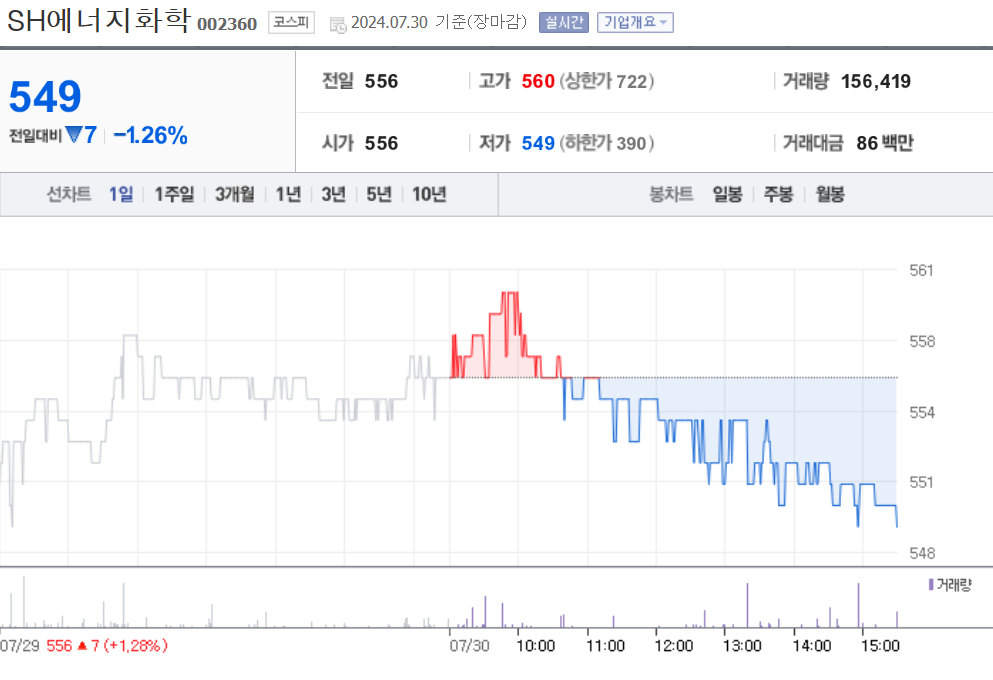Viewport: 993px width, 680px height.
Task: Click the 07/30 date axis label
Action: (x=469, y=646)
